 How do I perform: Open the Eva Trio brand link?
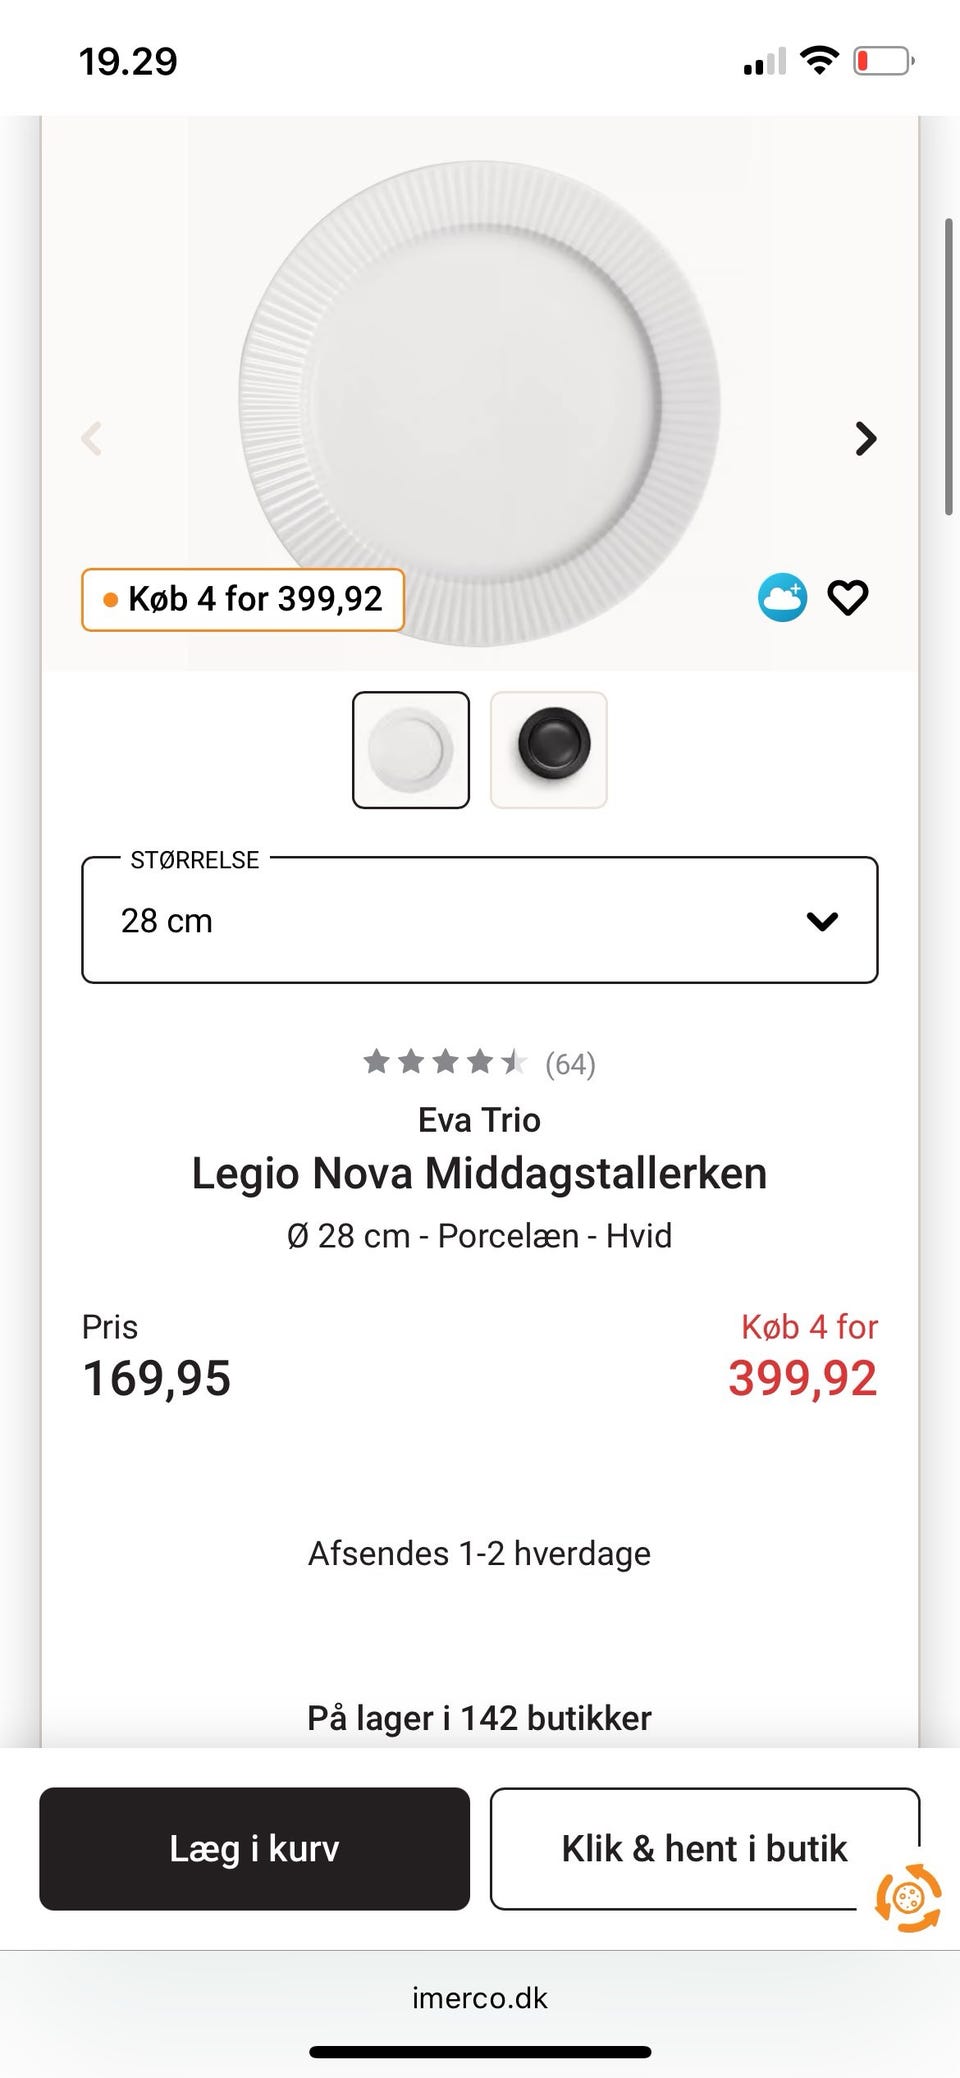(x=479, y=1120)
